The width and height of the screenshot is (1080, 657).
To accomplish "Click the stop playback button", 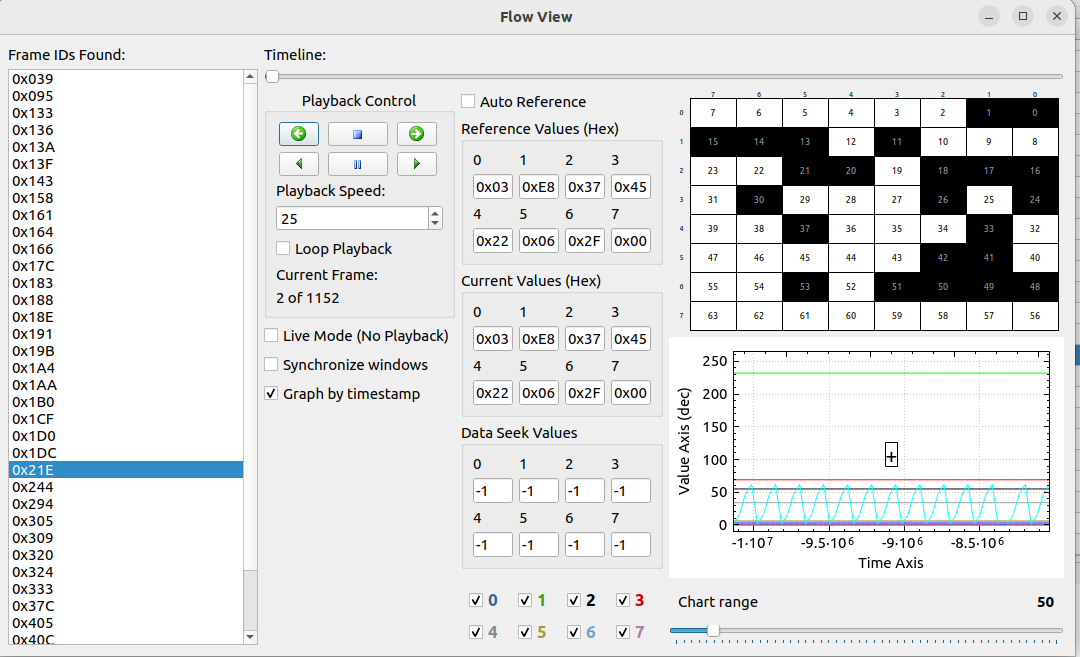I will pos(357,134).
